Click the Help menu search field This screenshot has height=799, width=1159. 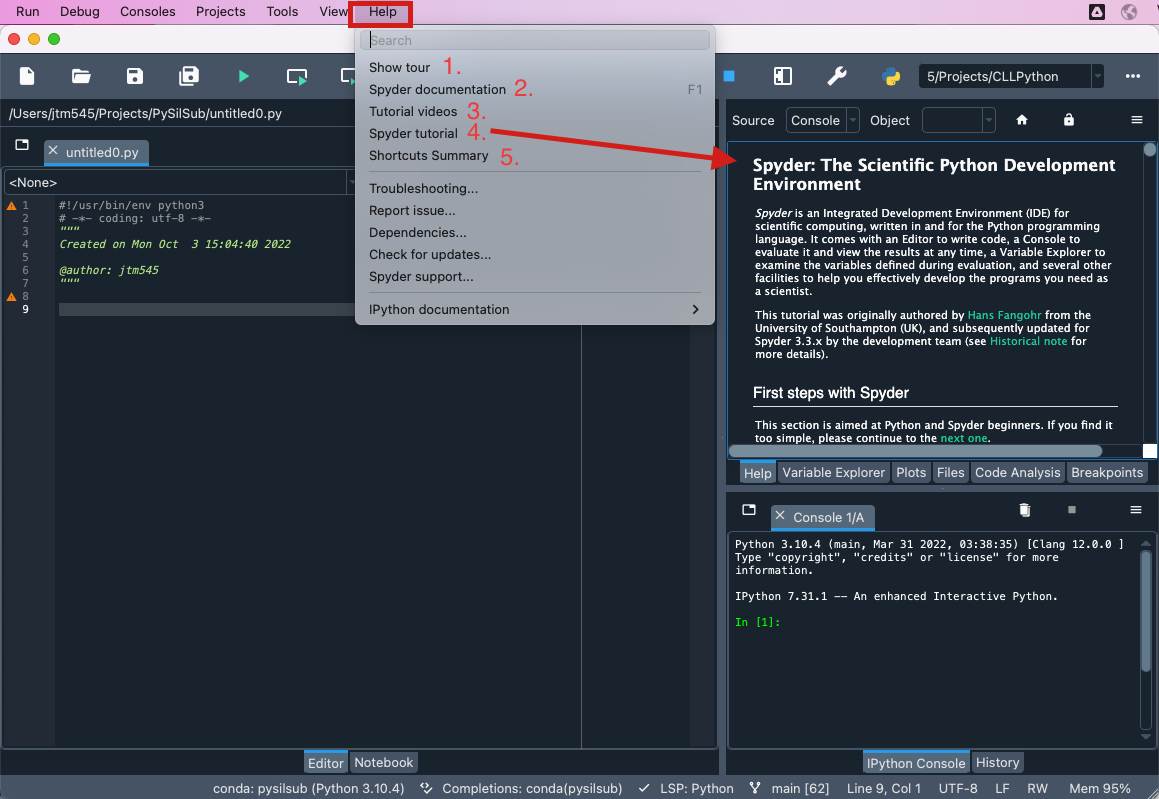(x=535, y=40)
